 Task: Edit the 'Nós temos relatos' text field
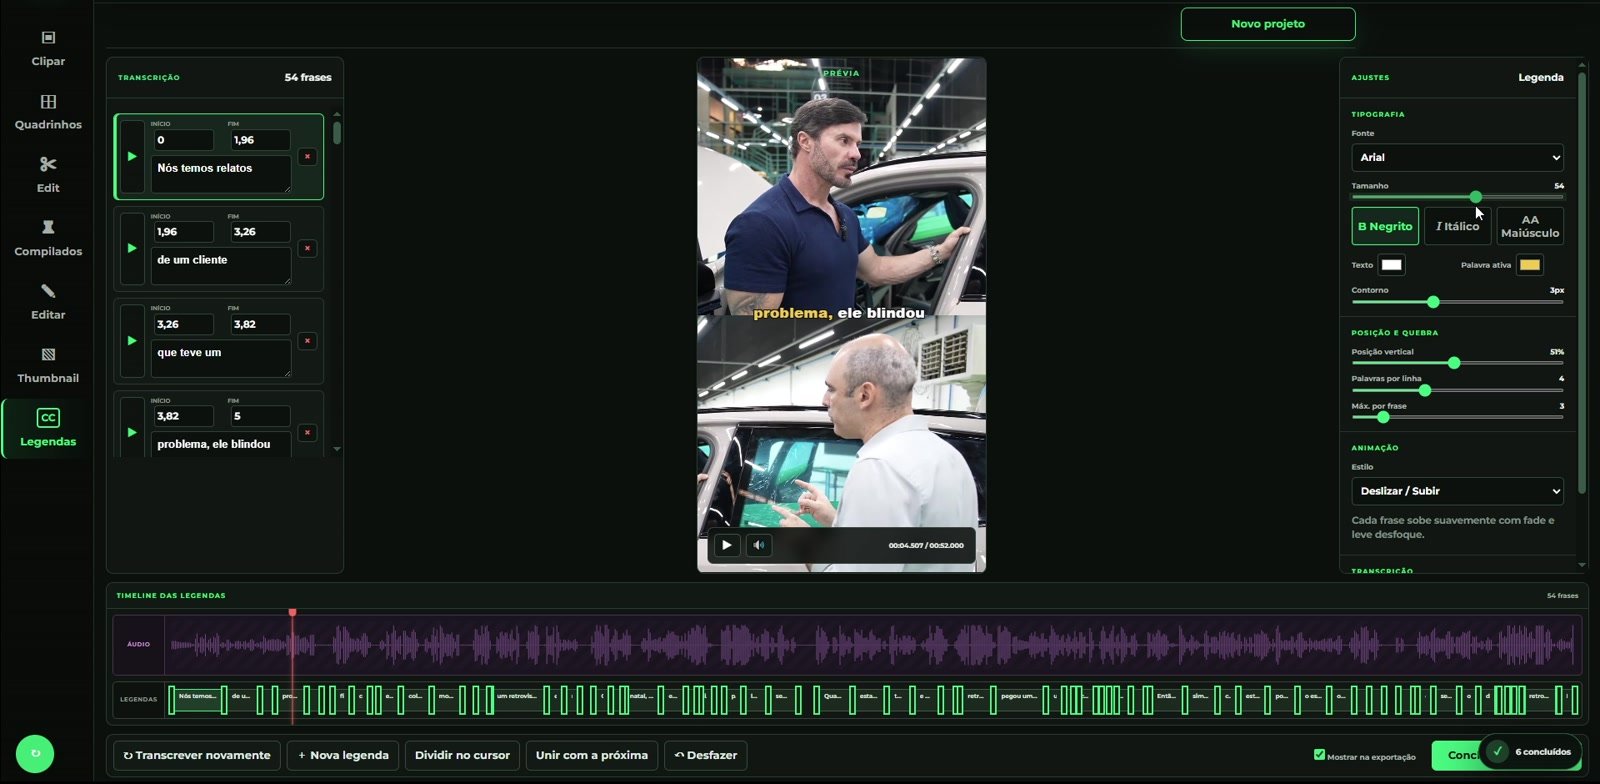(221, 174)
